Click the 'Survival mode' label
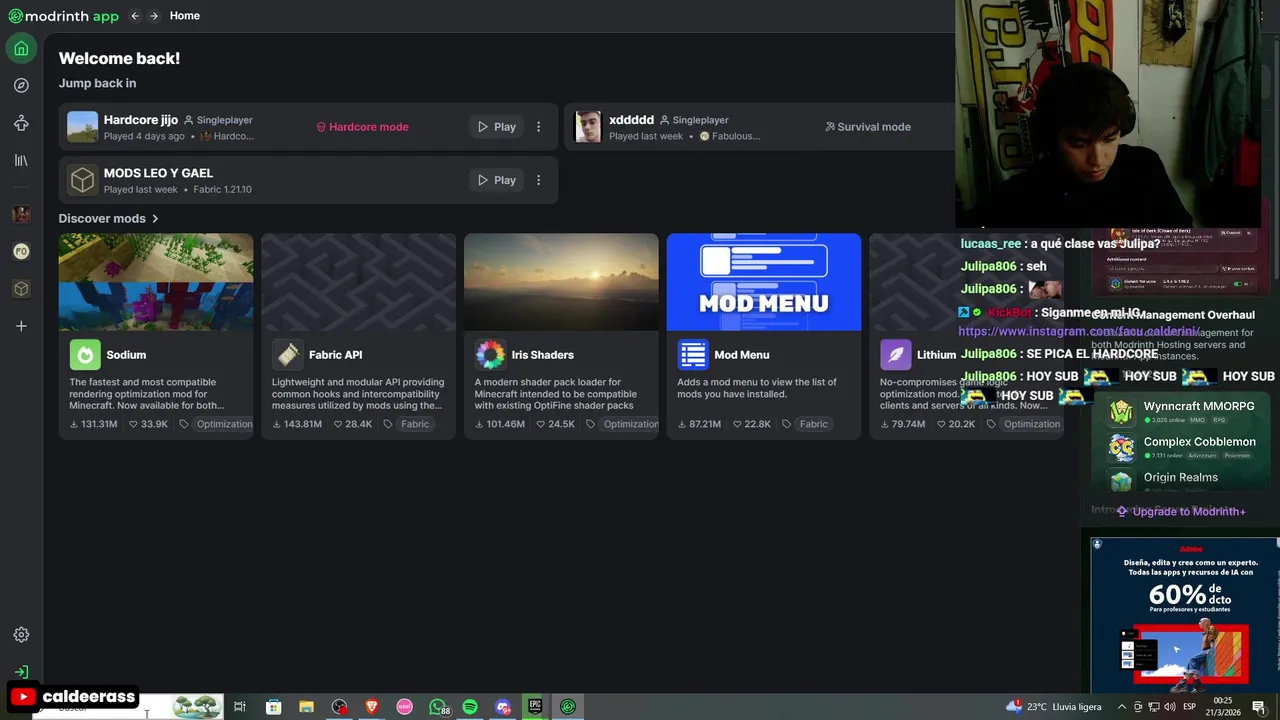 [867, 127]
